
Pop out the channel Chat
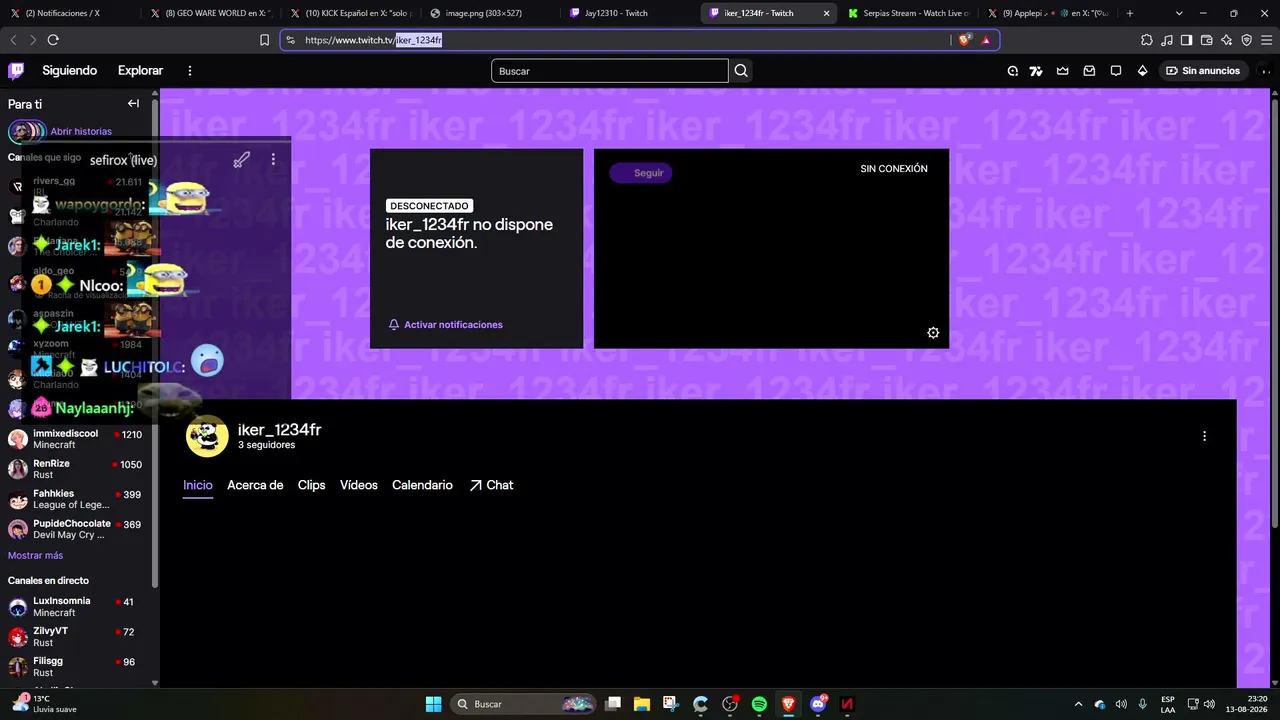(x=491, y=485)
